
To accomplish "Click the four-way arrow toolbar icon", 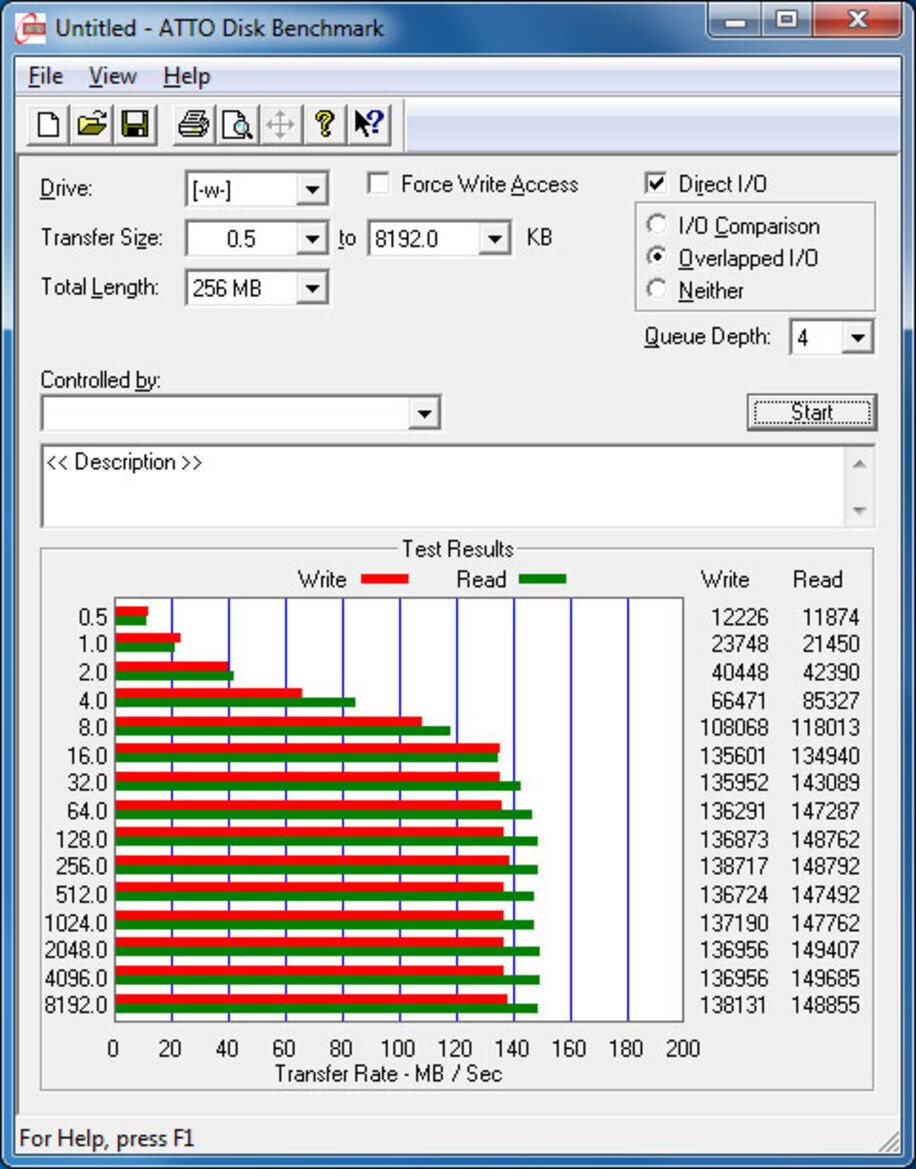I will coord(280,124).
